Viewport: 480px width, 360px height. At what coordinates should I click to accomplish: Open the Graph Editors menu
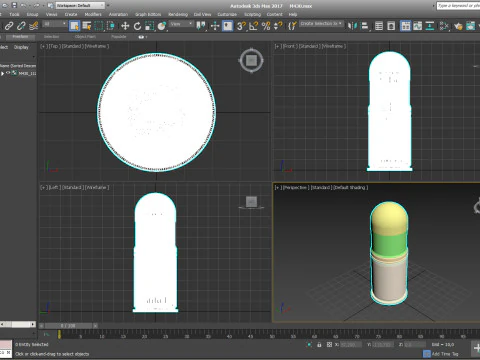(148, 14)
